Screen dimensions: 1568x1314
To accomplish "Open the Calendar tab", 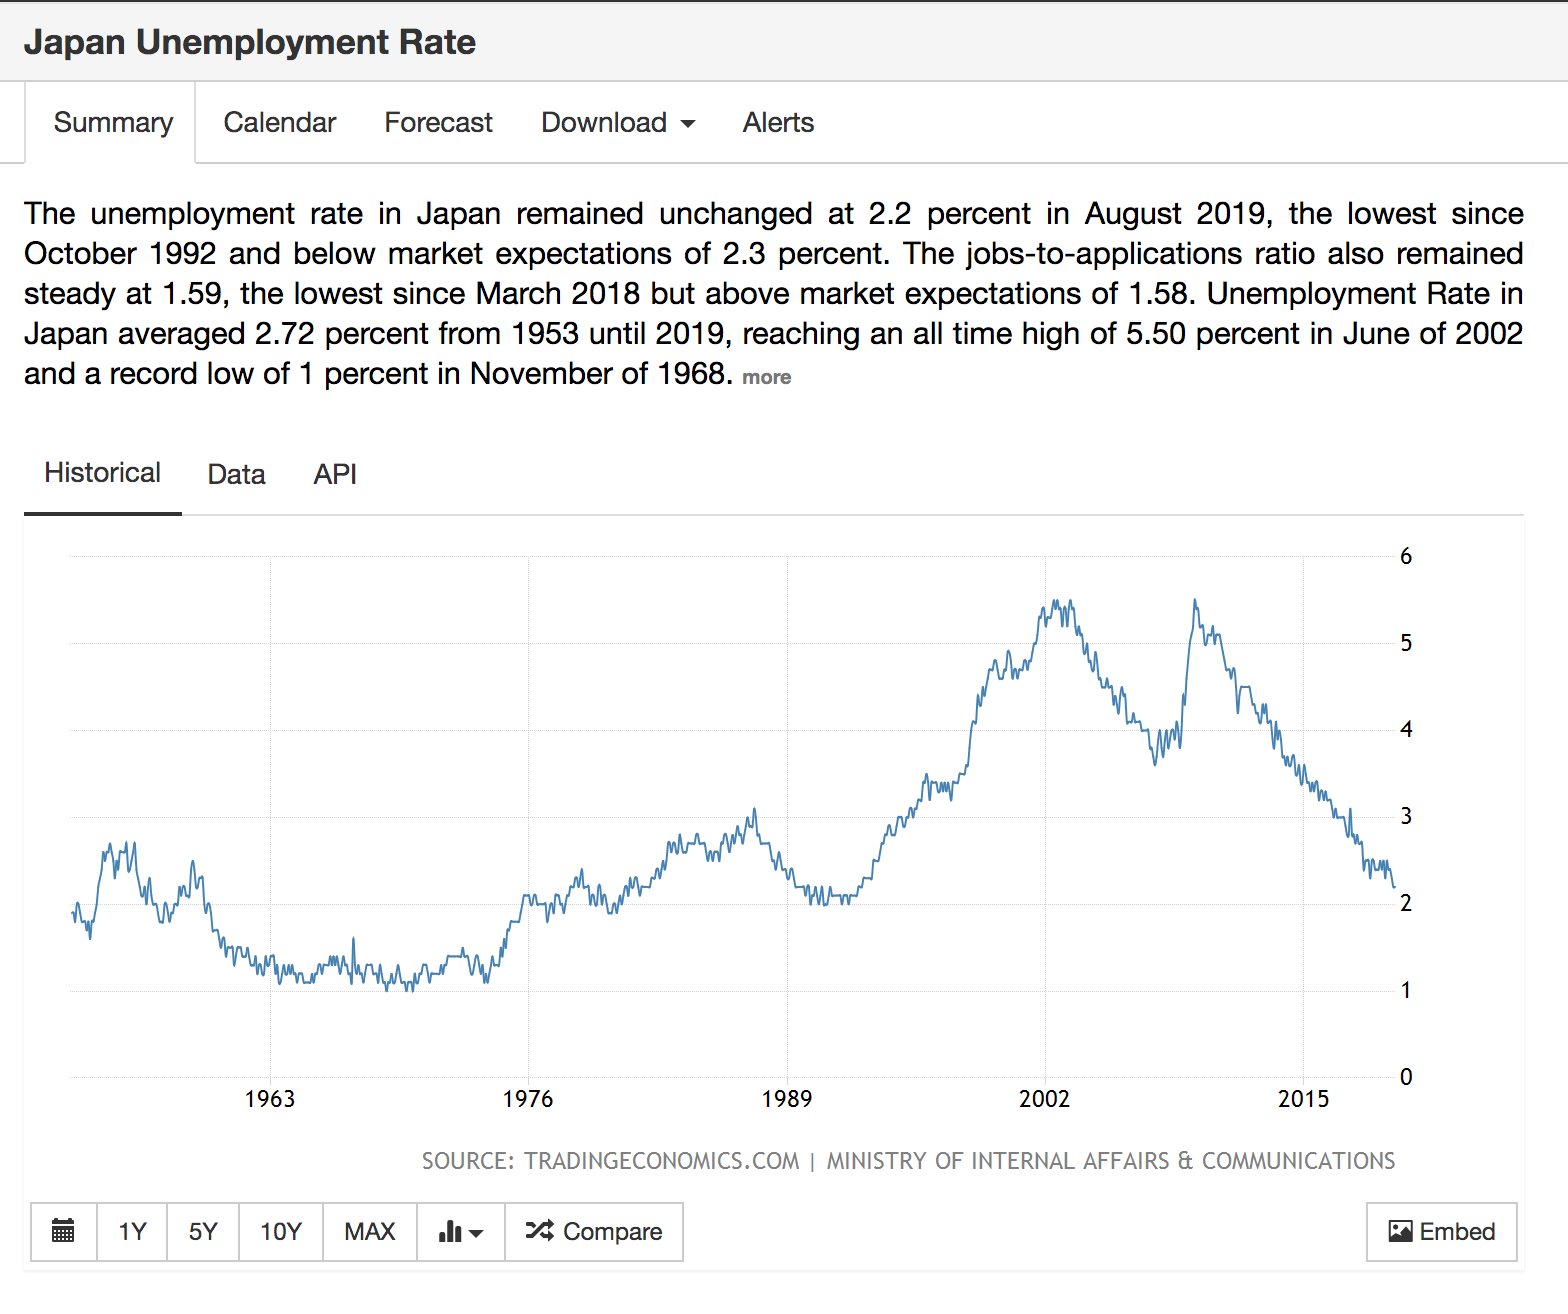I will coord(279,123).
